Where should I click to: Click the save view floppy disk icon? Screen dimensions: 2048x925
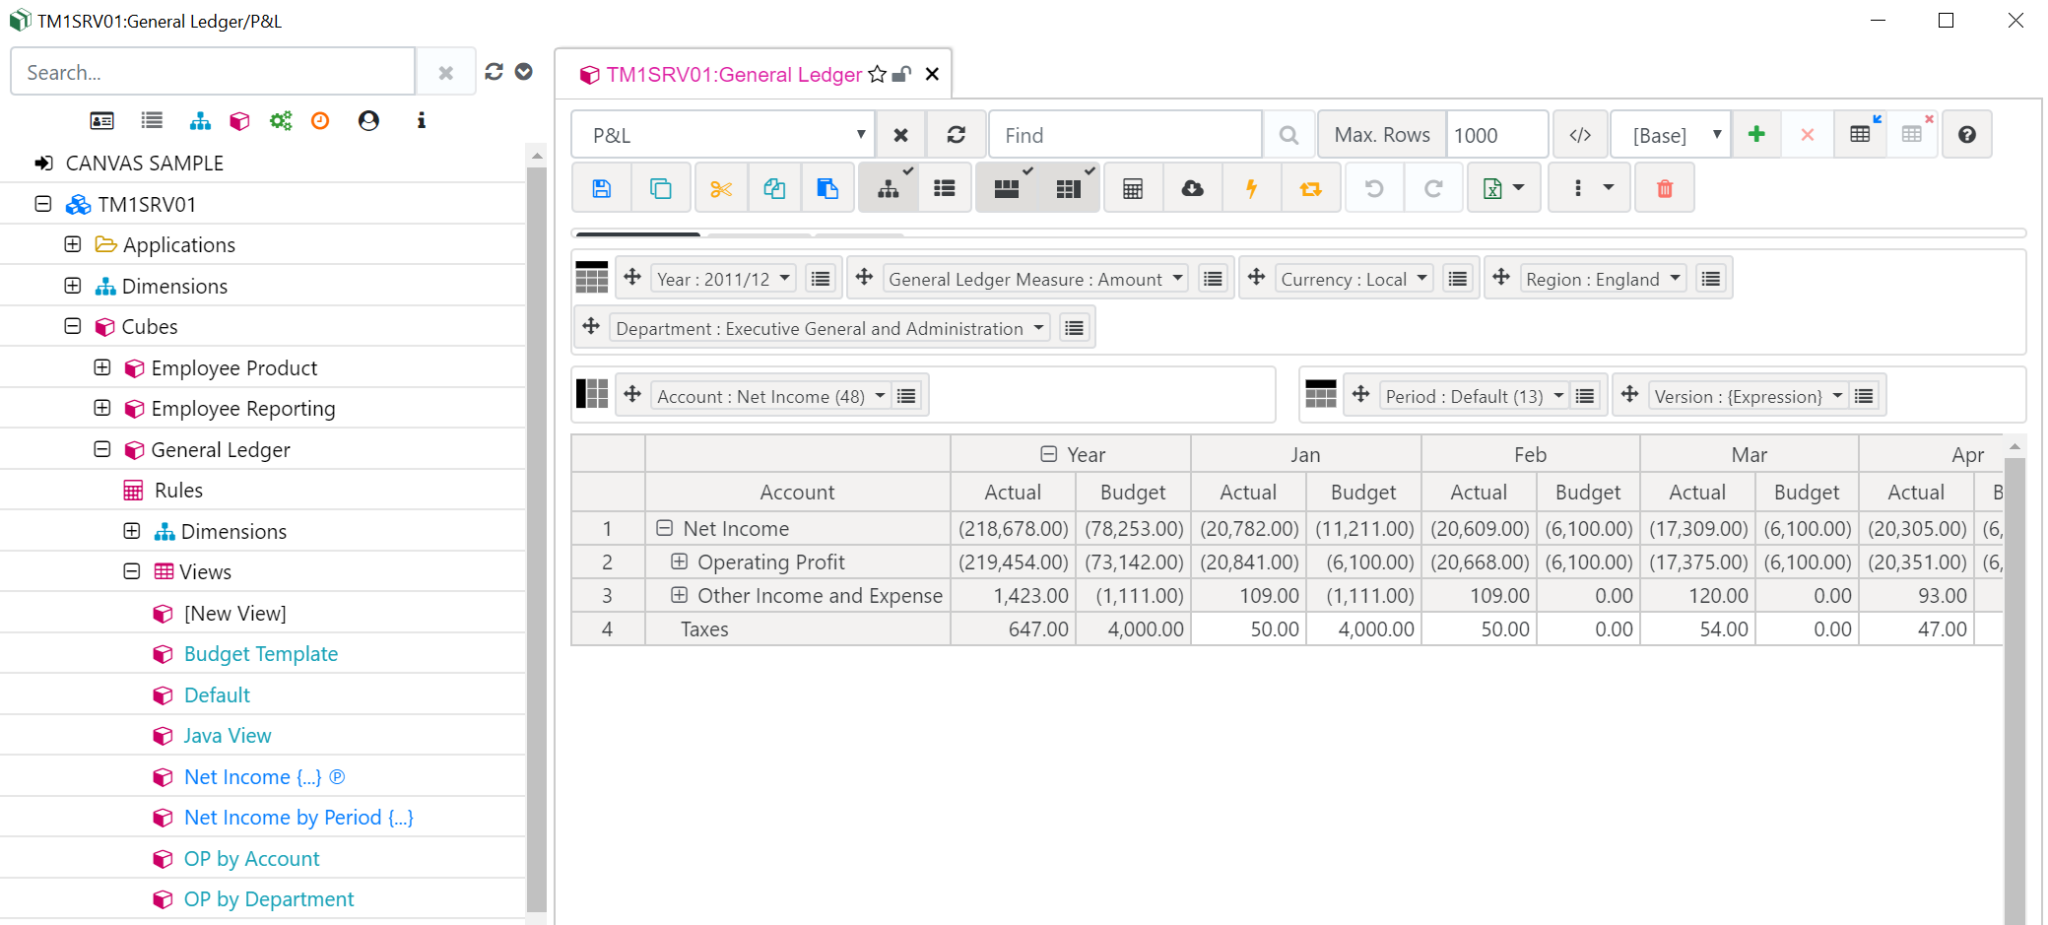click(x=601, y=189)
